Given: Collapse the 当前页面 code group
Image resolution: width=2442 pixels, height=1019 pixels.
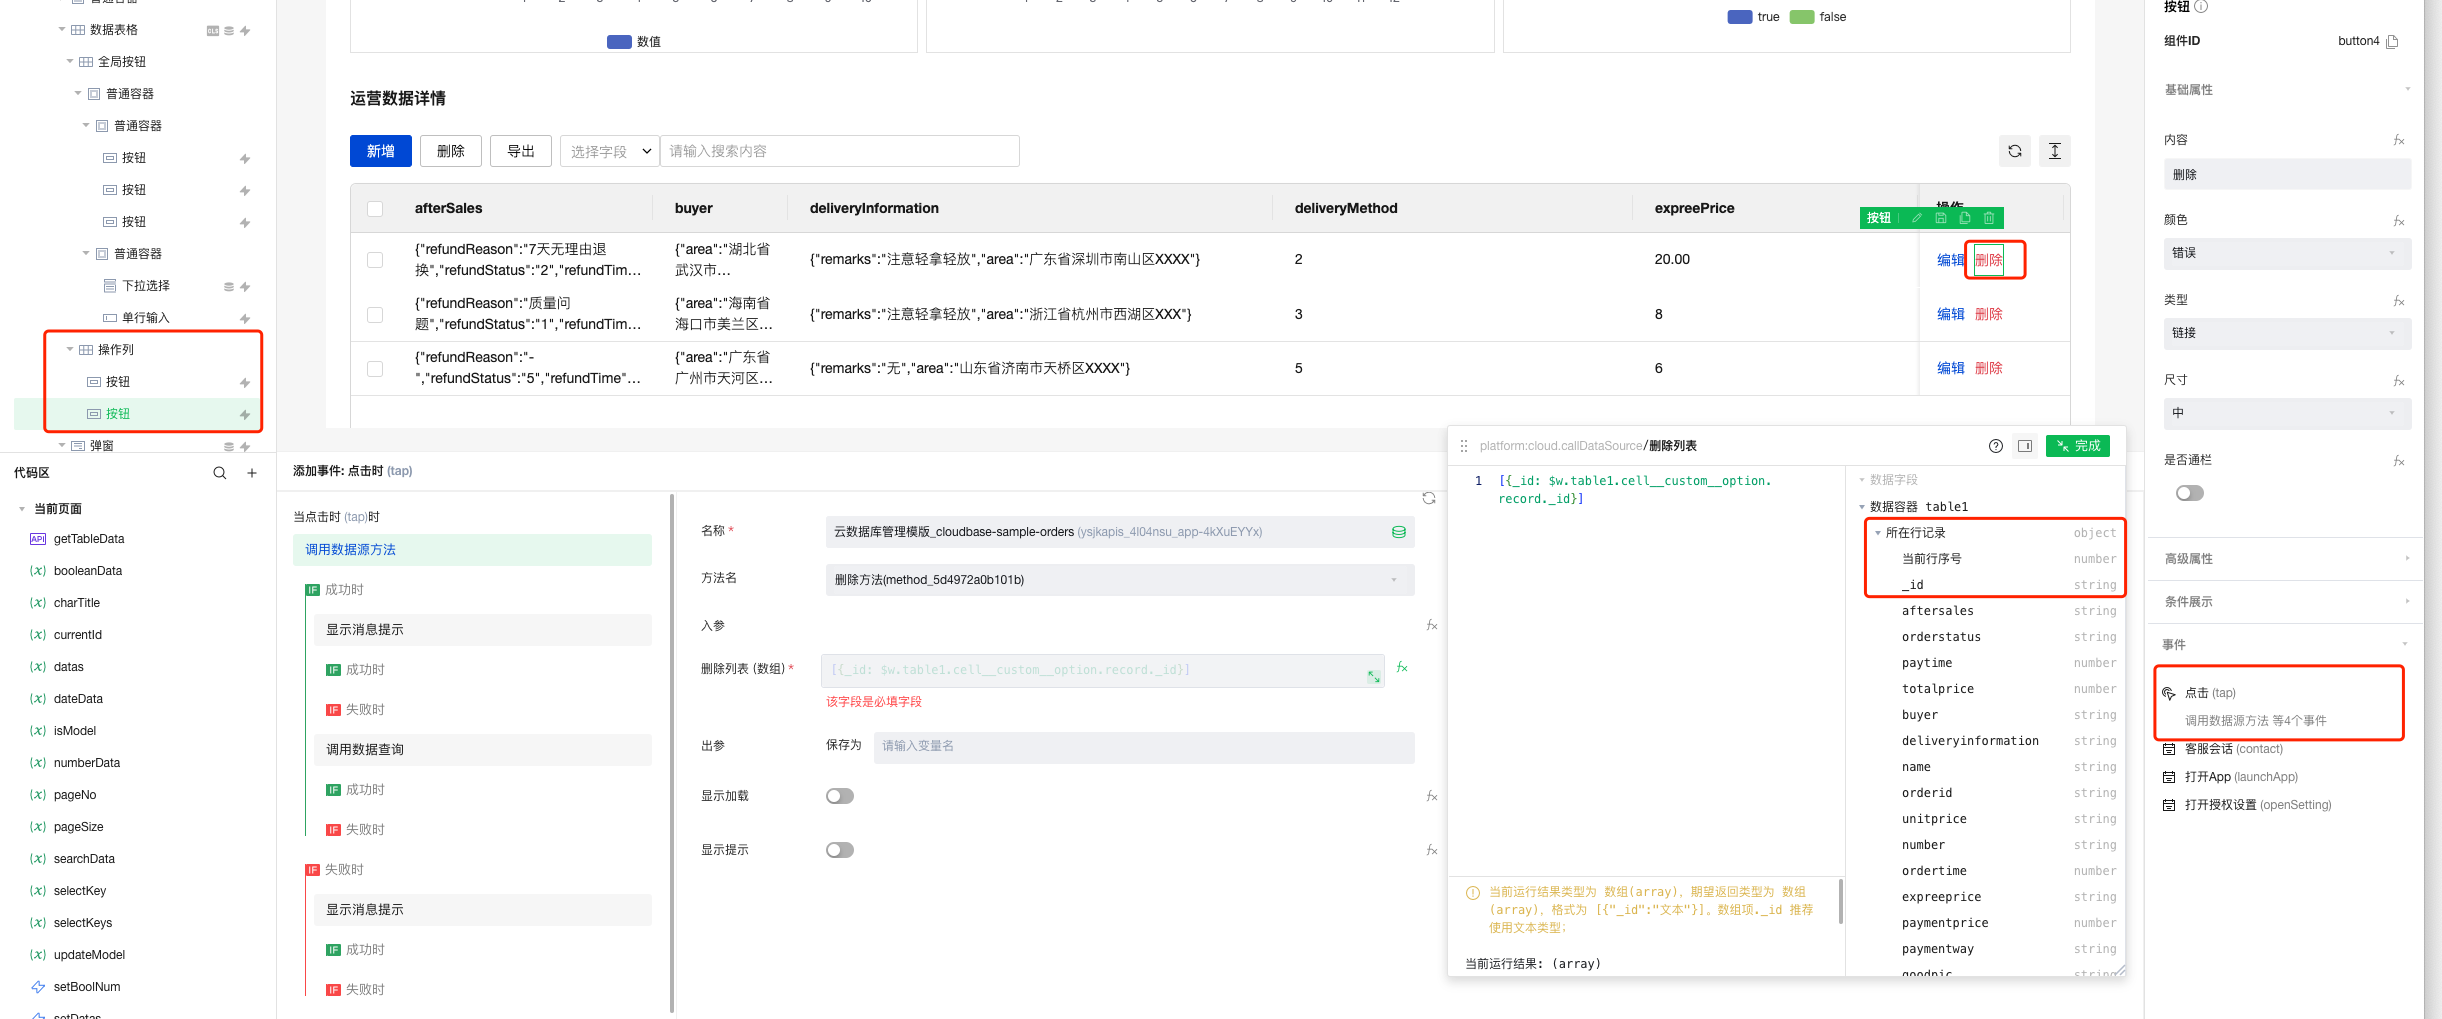Looking at the screenshot, I should (x=22, y=509).
